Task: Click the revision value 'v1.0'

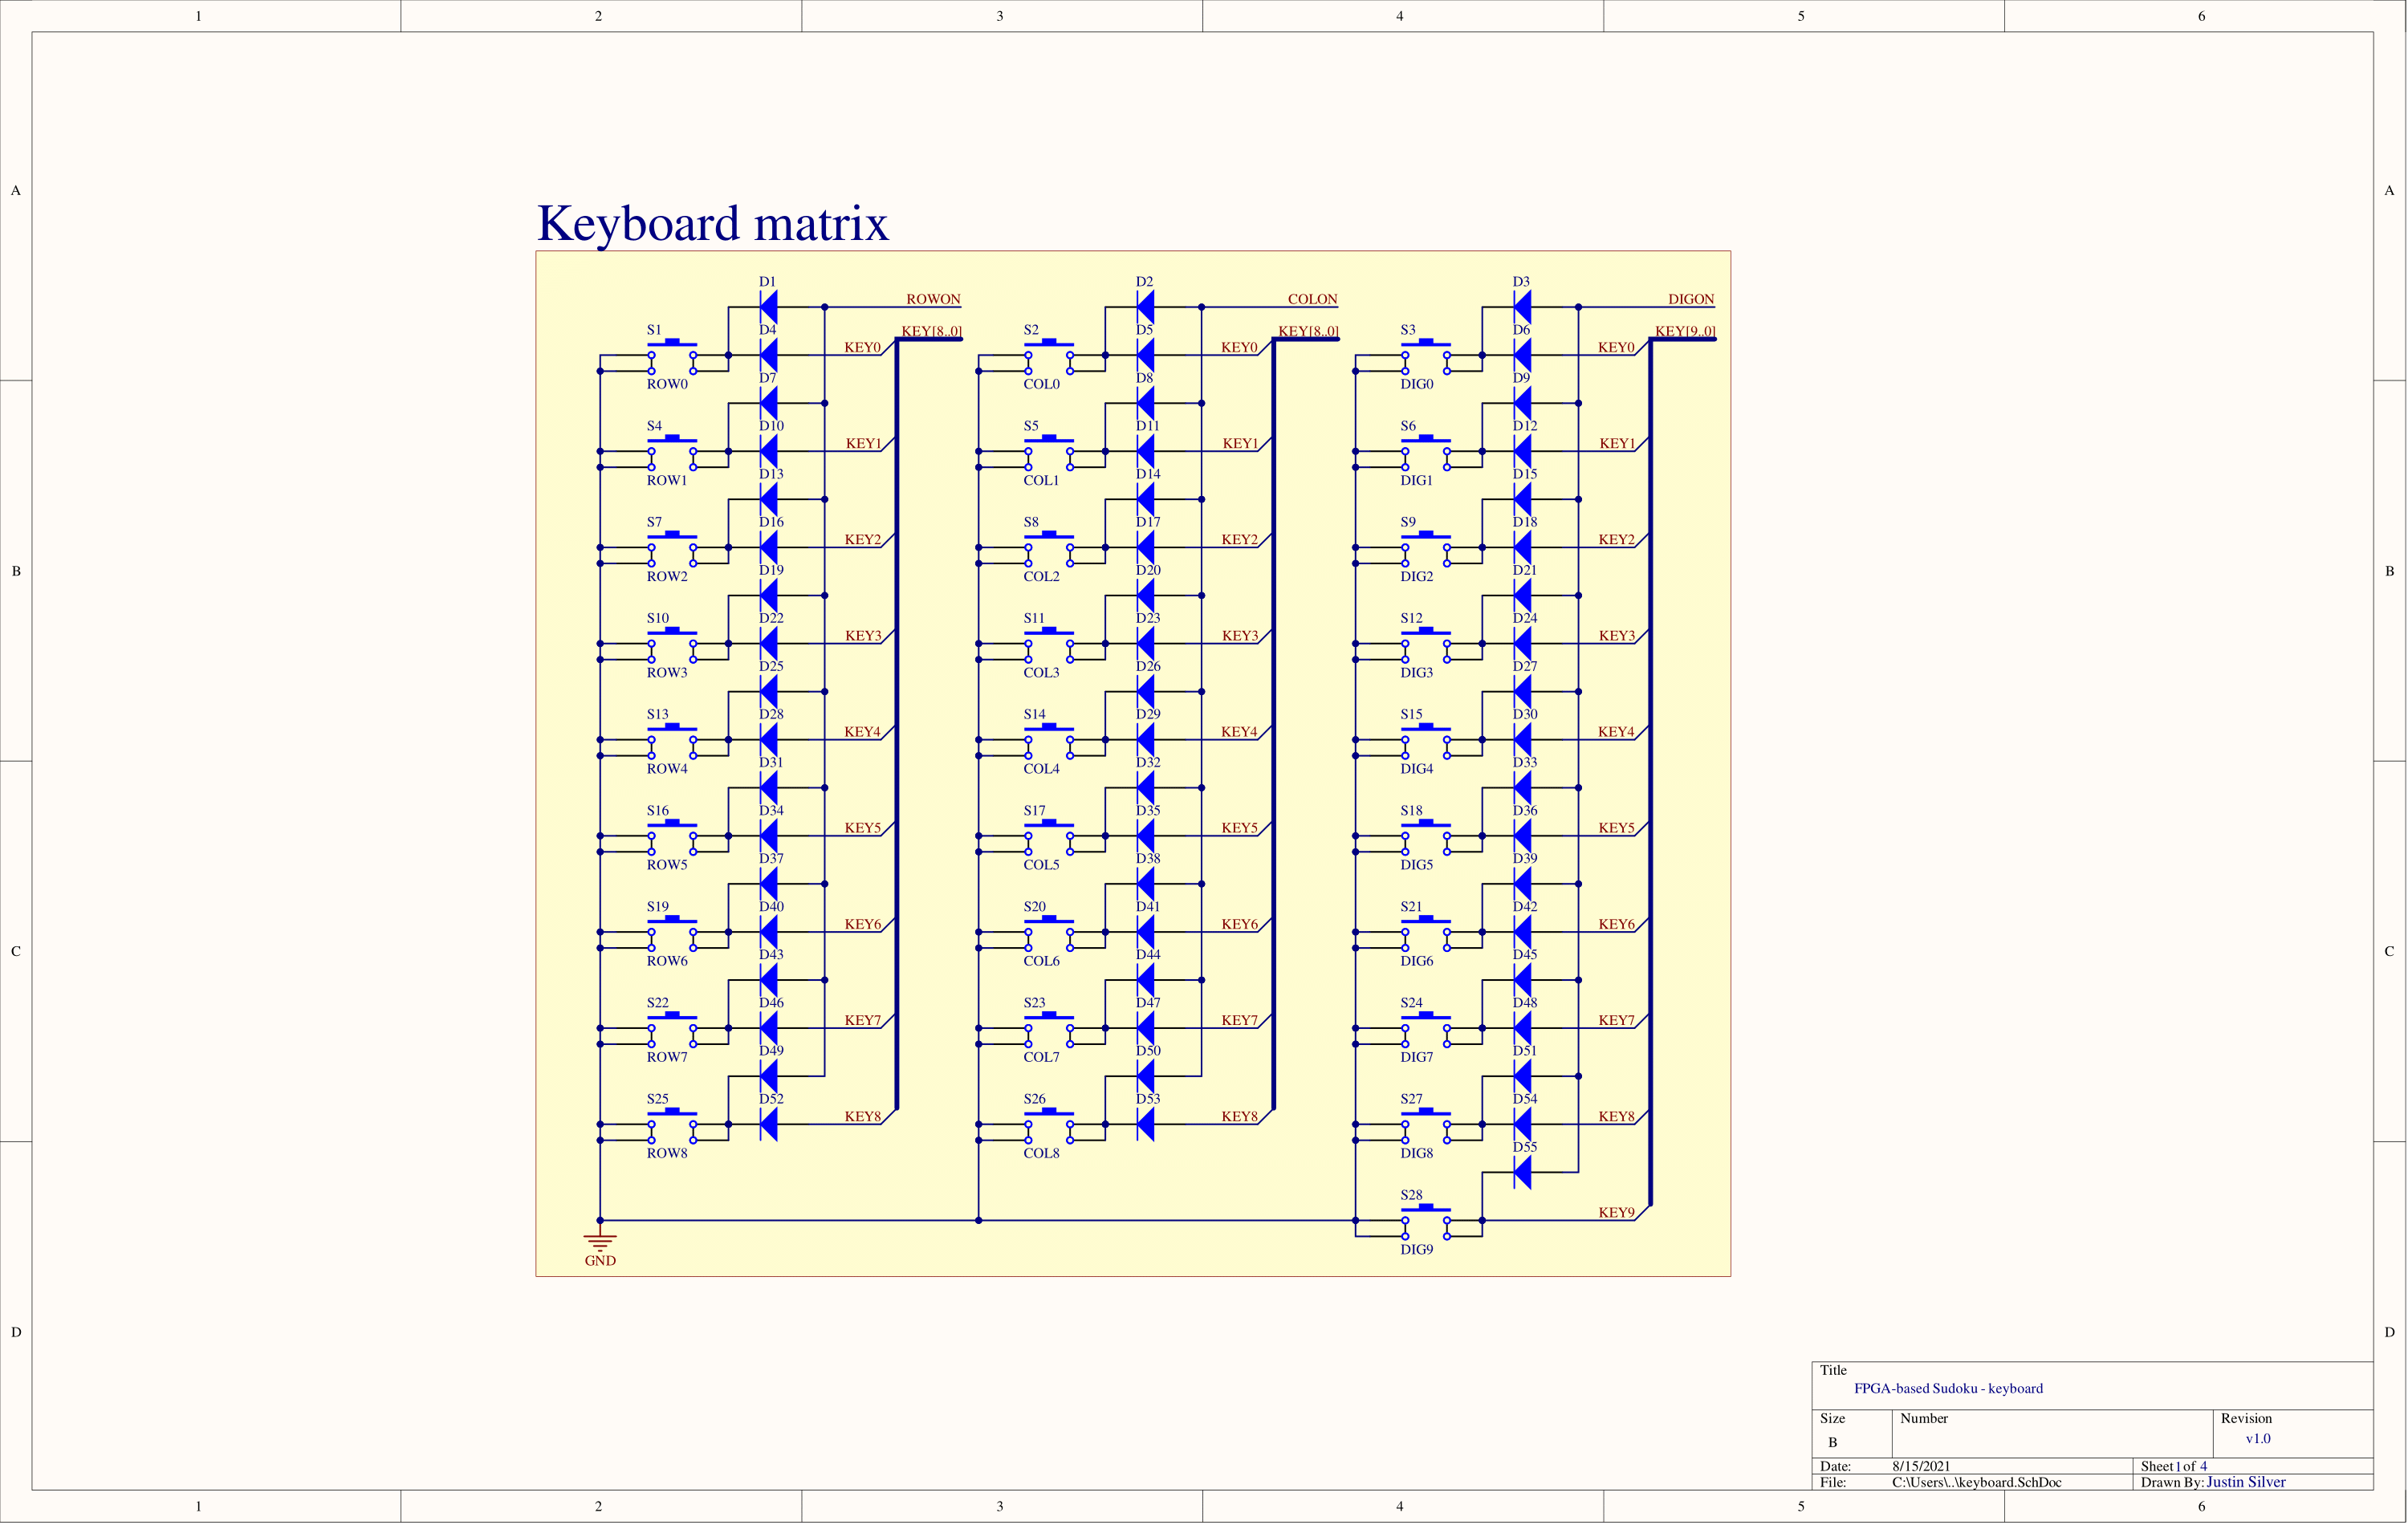Action: [2258, 1438]
